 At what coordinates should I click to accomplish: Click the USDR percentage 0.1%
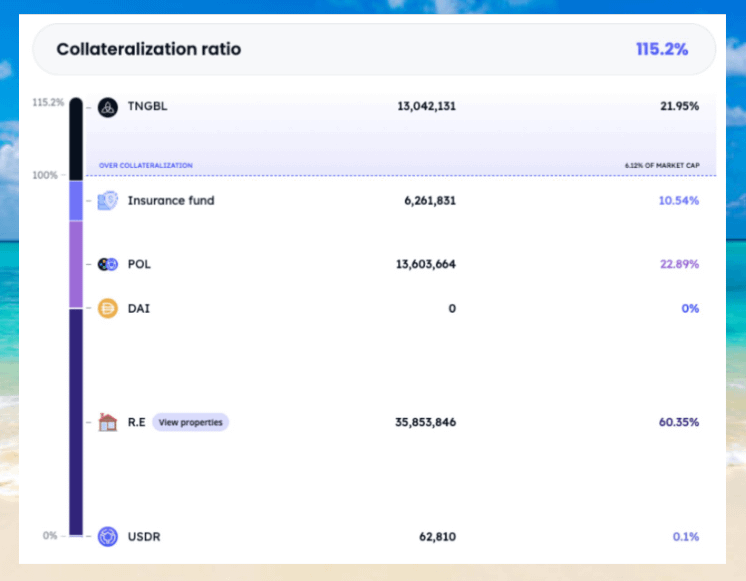685,537
